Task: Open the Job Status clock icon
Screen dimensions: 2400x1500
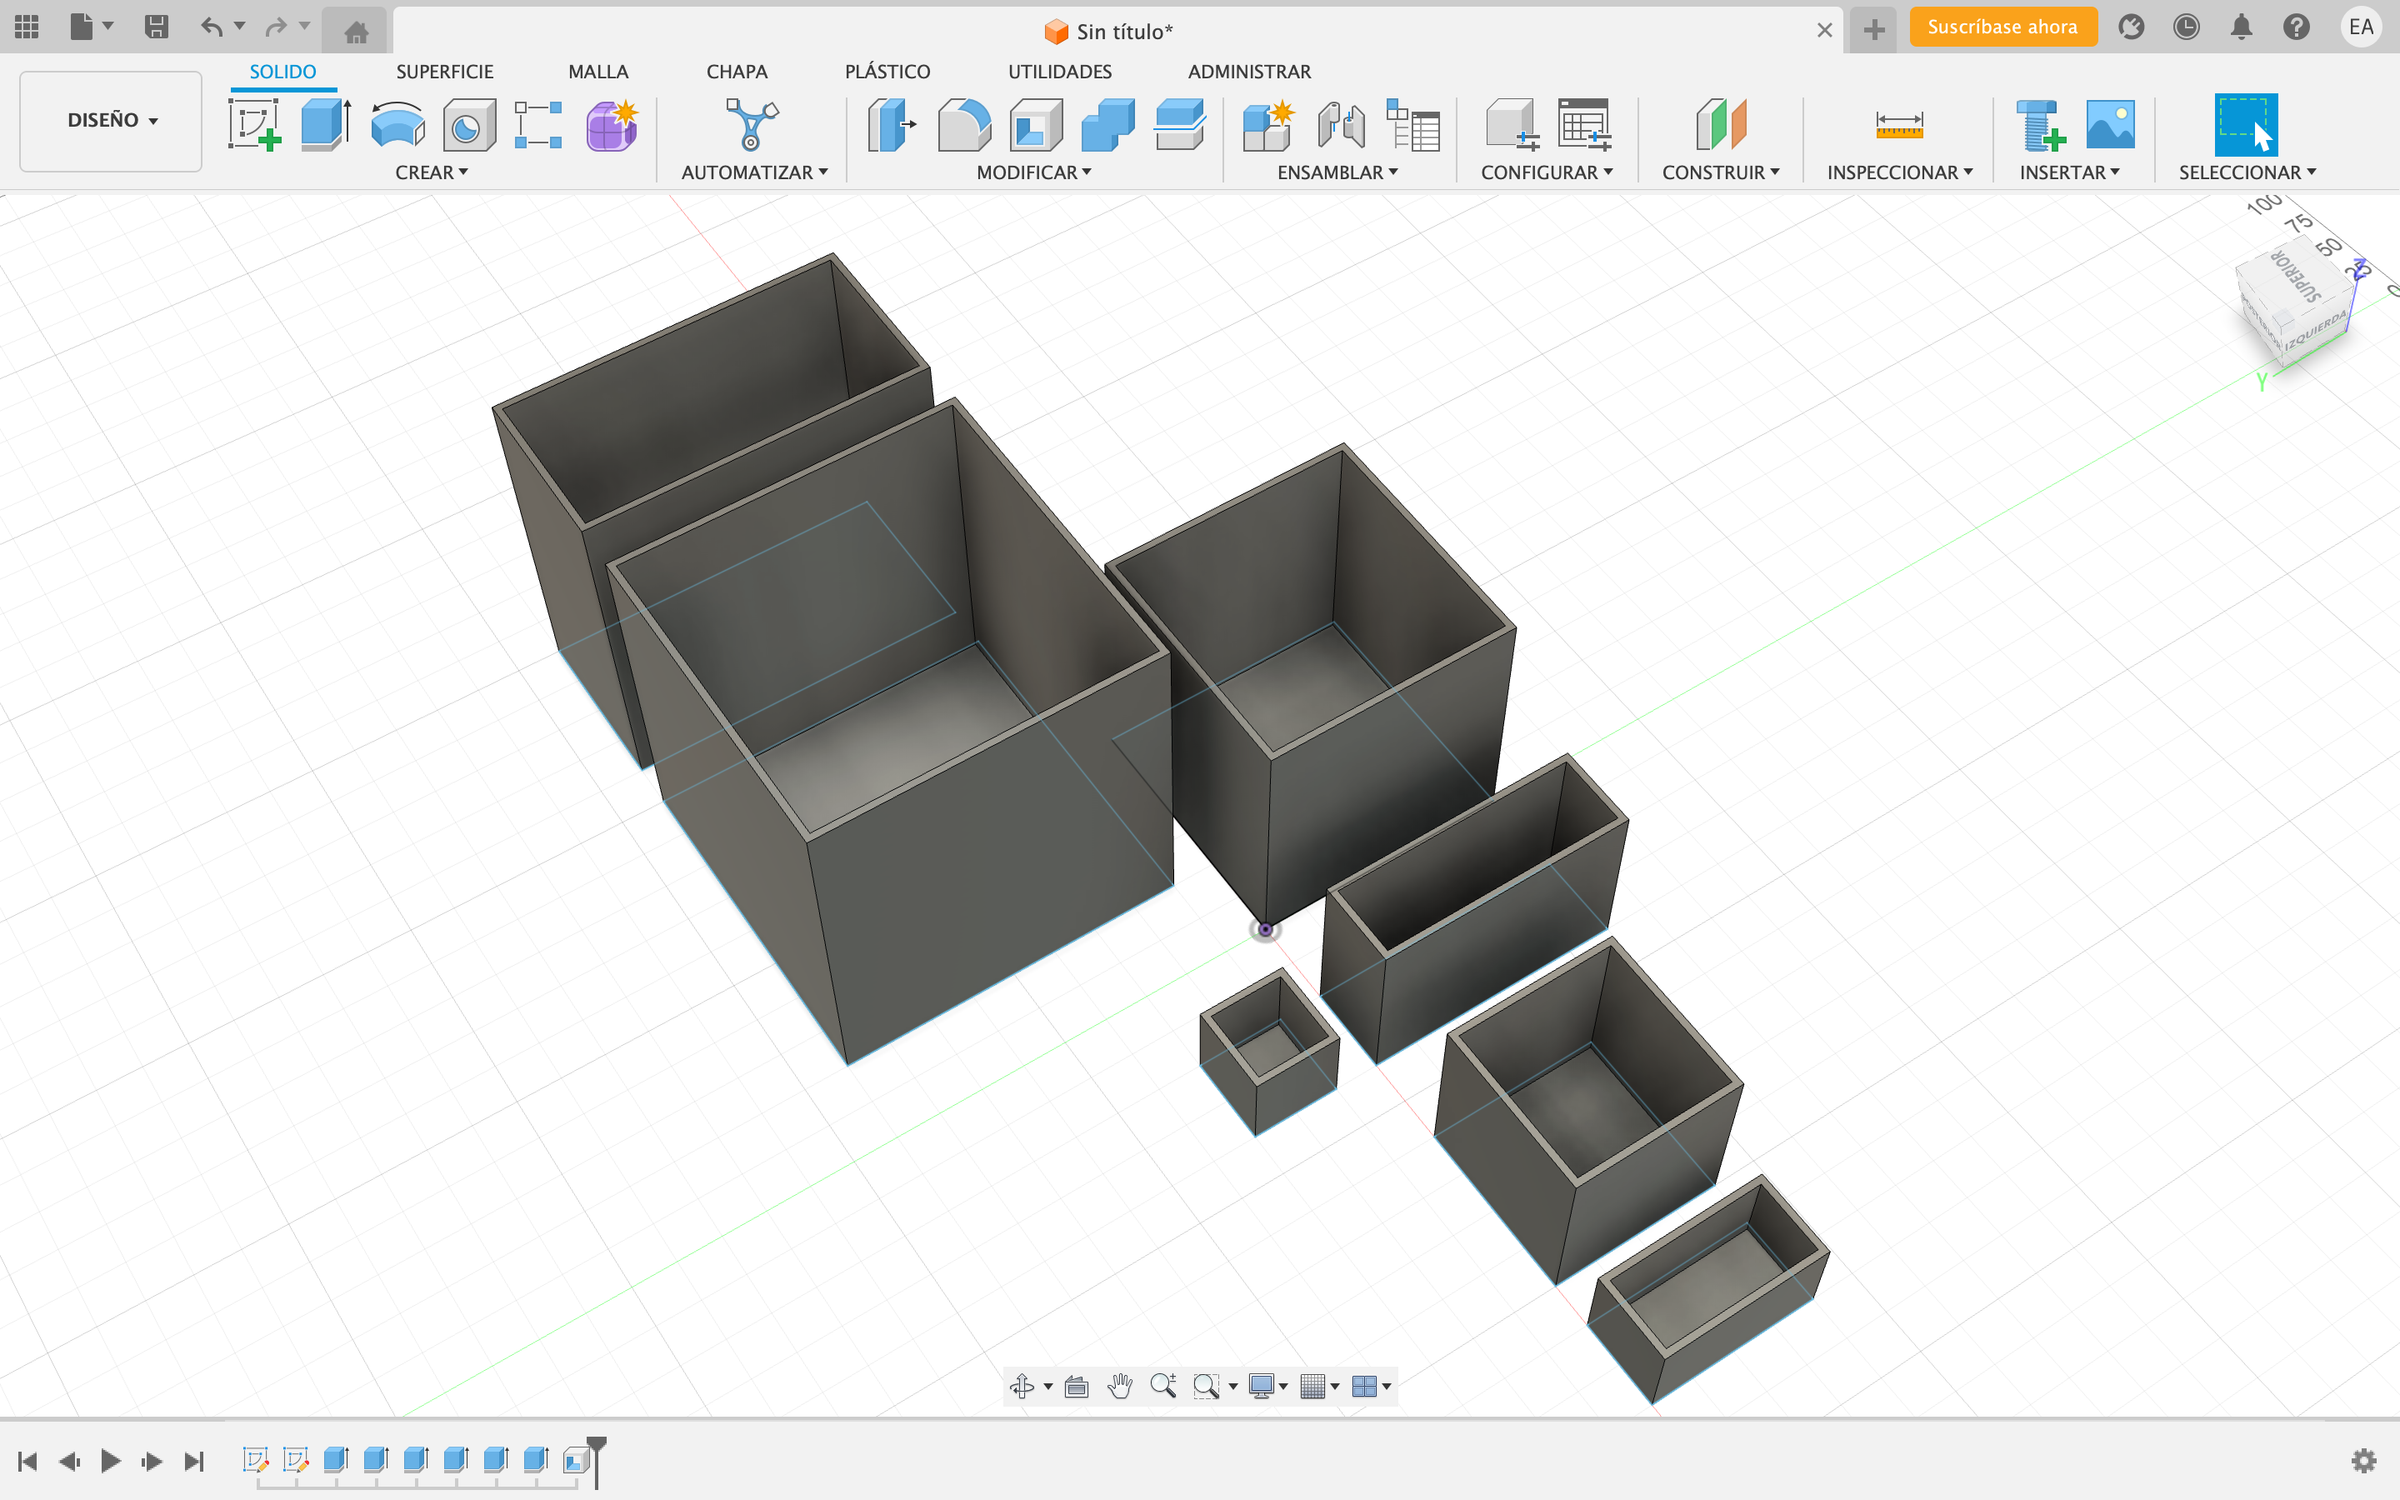Action: (2186, 27)
